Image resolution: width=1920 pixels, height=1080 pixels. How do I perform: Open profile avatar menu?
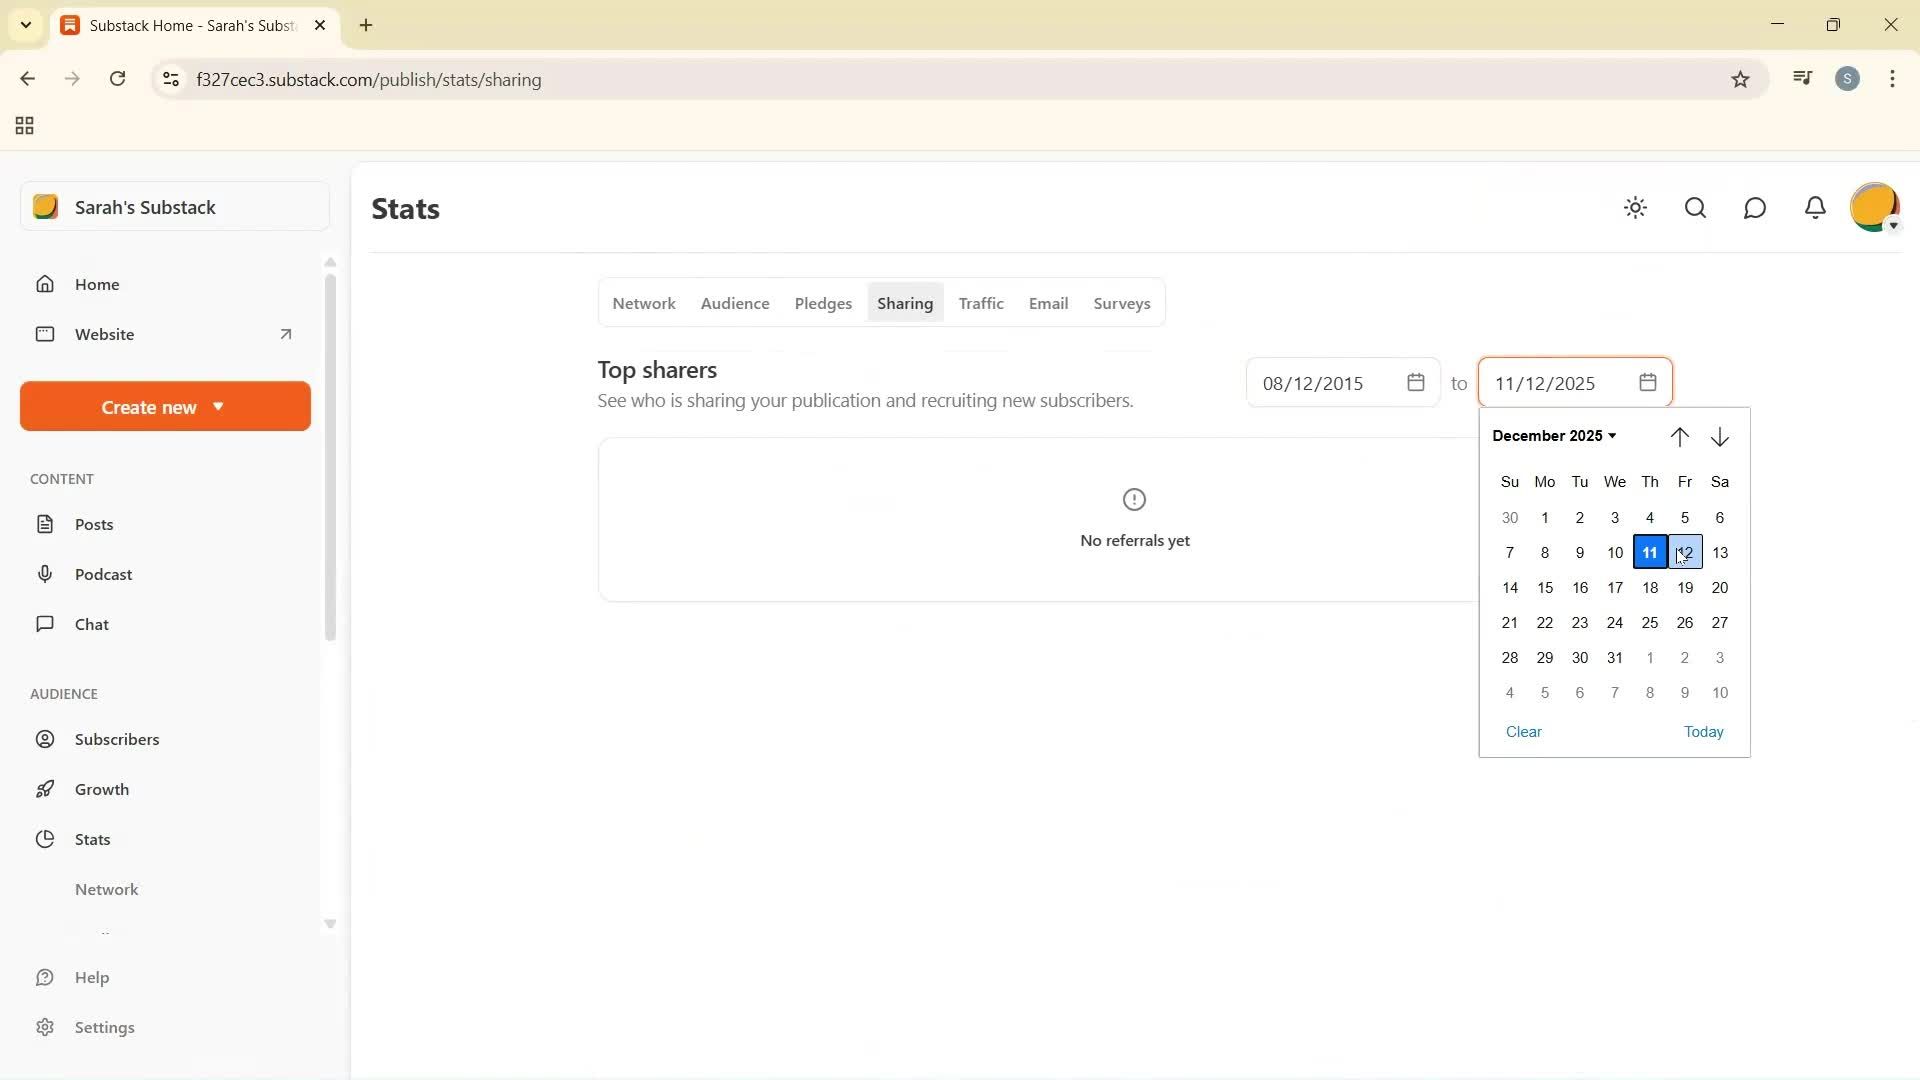coord(1874,208)
